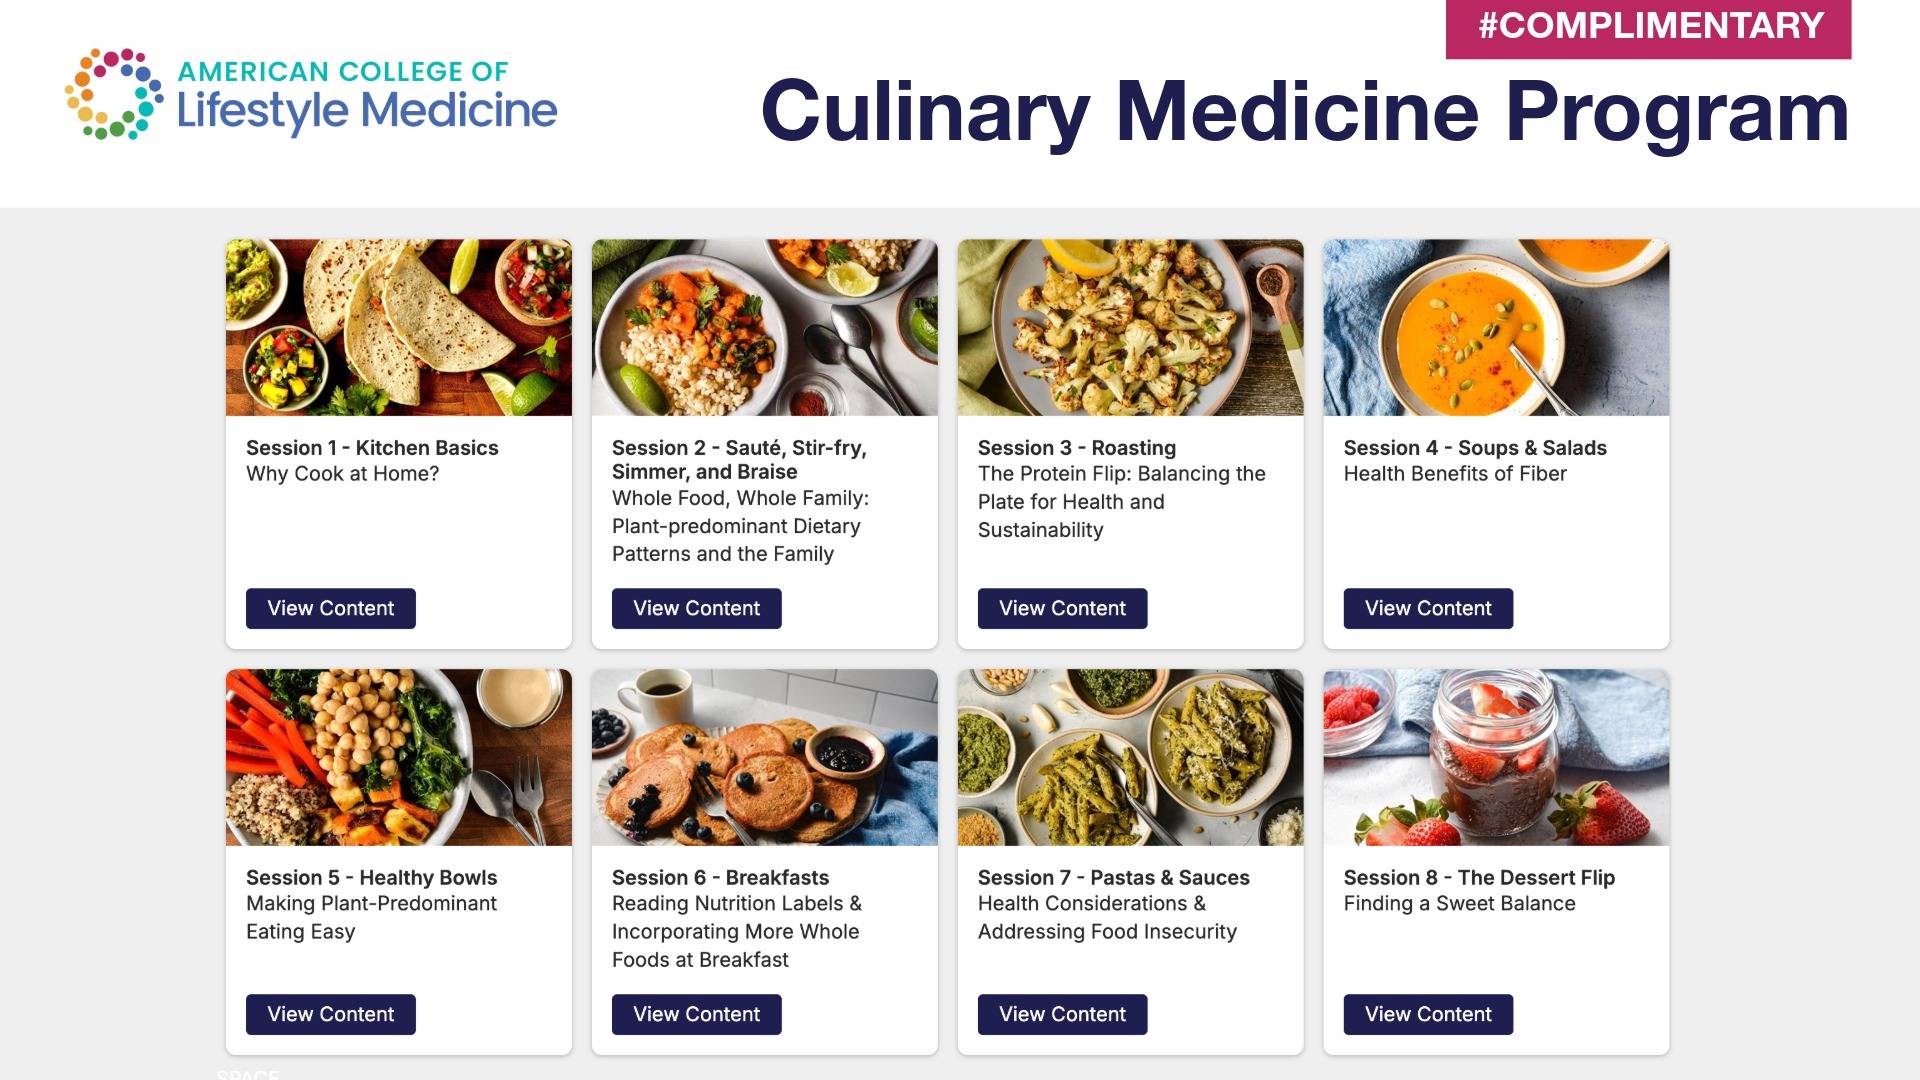Click the American College of Lifestyle Medicine logo
Viewport: 1920px width, 1080px height.
point(311,94)
